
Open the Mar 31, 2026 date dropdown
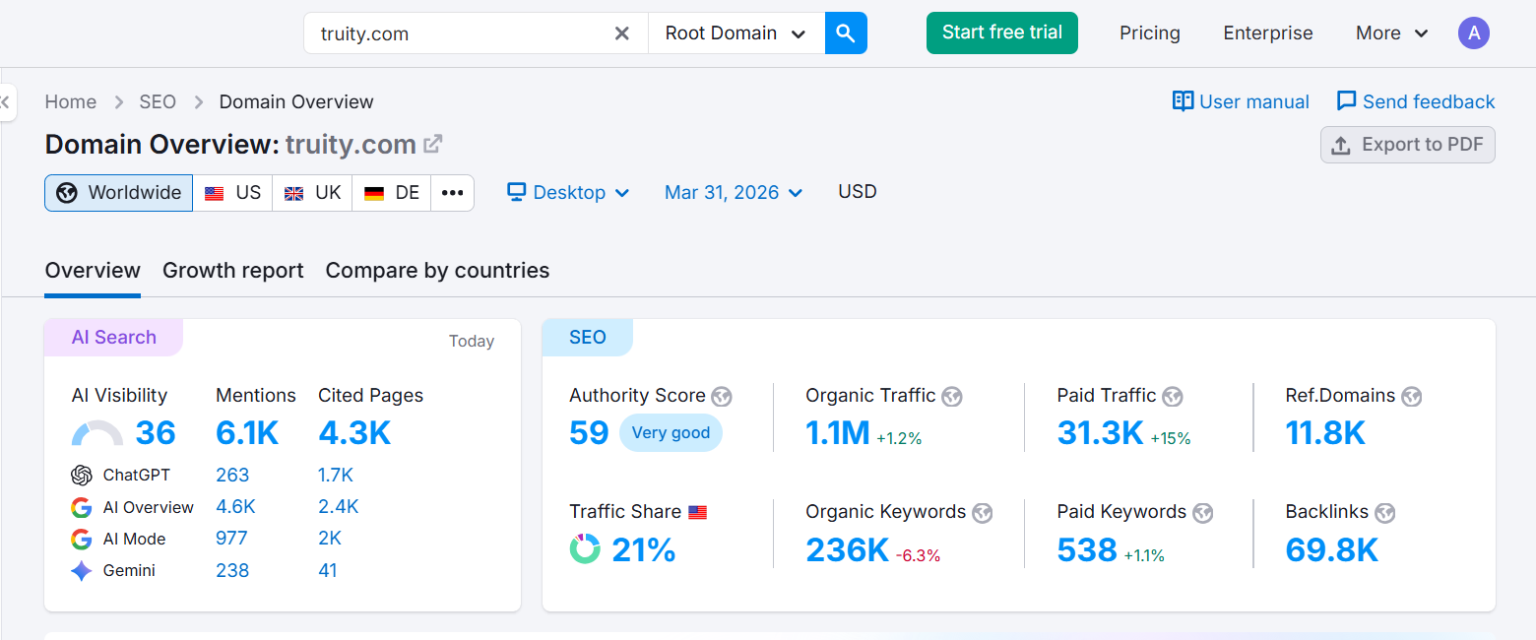(733, 193)
